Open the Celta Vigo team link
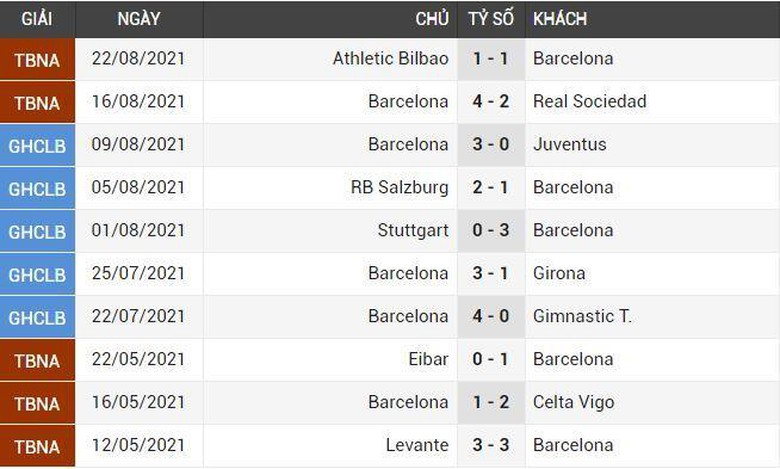780x469 pixels. (x=573, y=402)
